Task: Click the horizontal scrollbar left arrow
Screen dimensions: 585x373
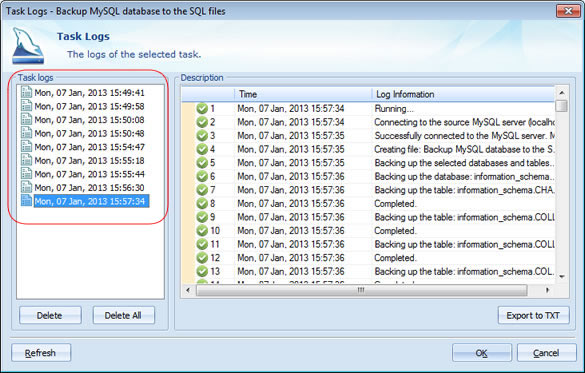Action: (188, 290)
